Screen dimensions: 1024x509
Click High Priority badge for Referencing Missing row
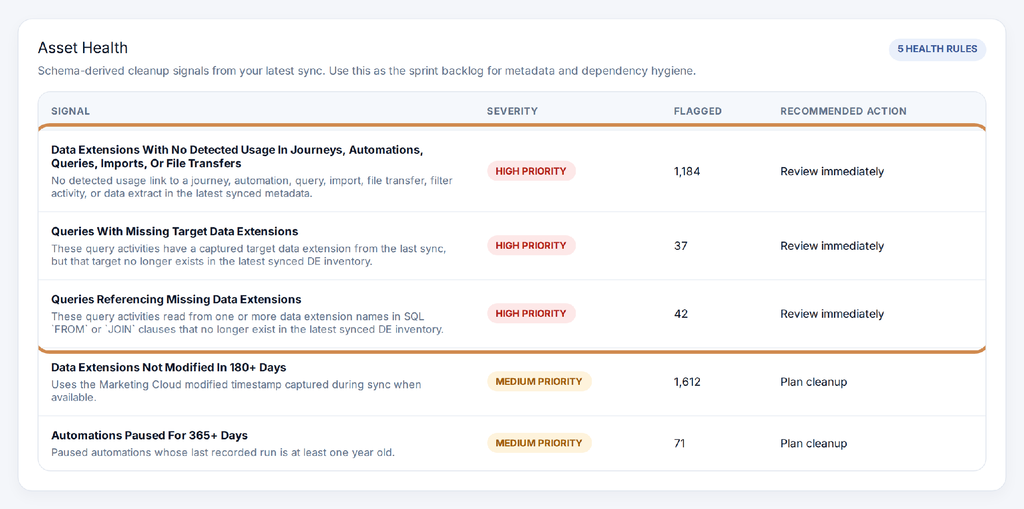coord(531,314)
